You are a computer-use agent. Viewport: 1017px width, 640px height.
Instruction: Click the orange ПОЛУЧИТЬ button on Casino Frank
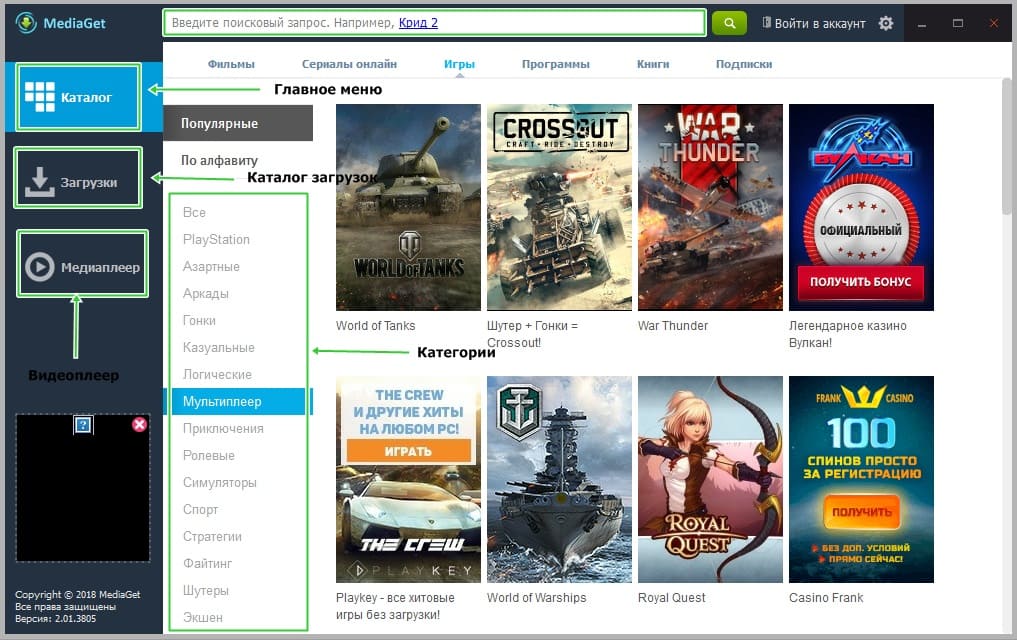tap(861, 512)
